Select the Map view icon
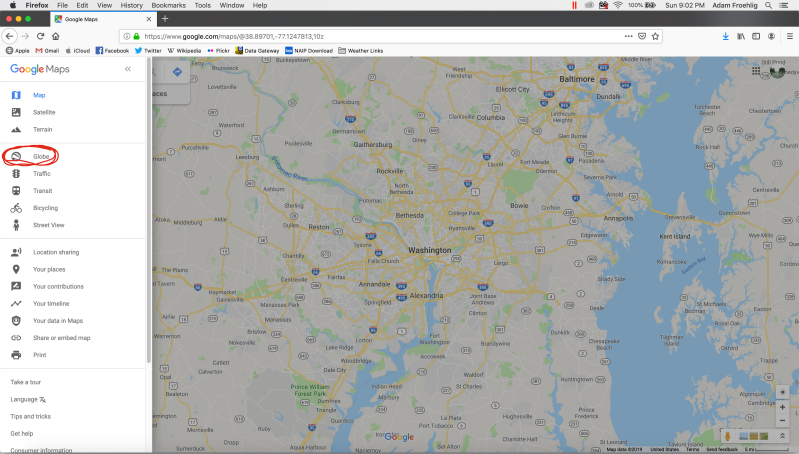Screen dimensions: 799x454 [16, 95]
